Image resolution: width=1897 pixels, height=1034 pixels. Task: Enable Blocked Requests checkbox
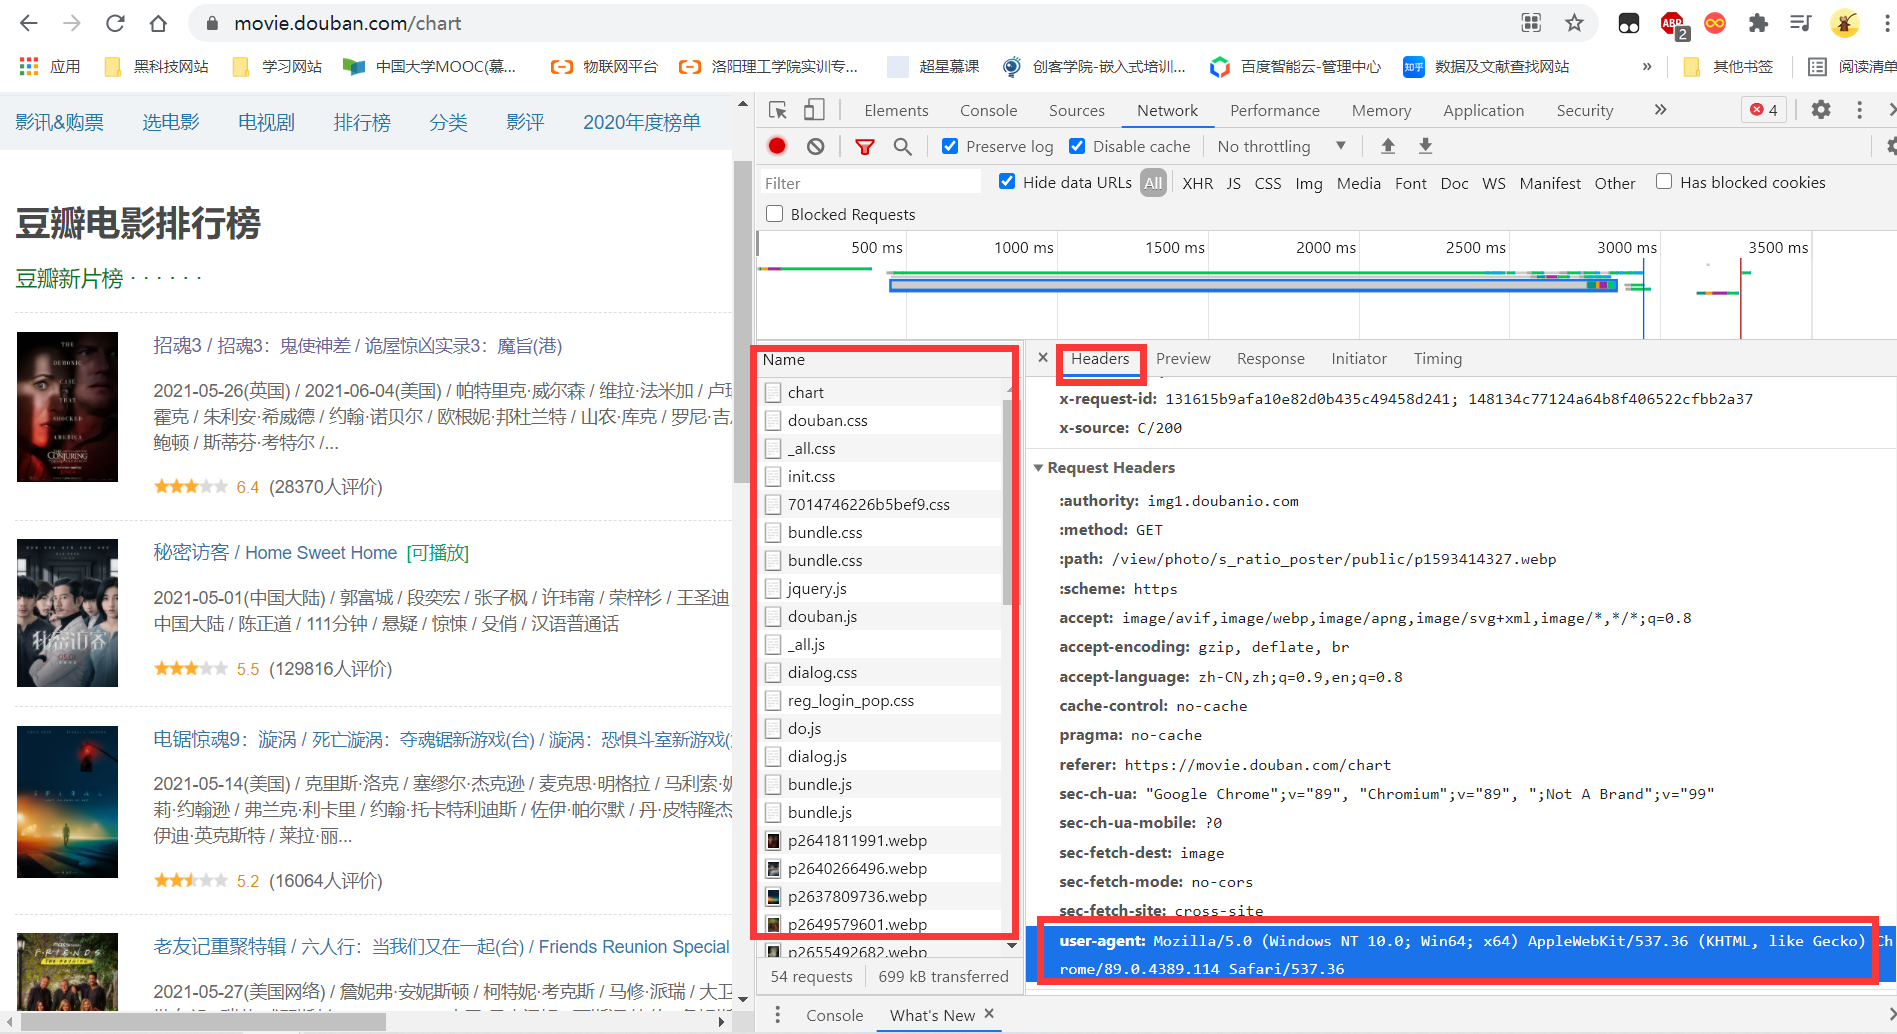point(774,213)
